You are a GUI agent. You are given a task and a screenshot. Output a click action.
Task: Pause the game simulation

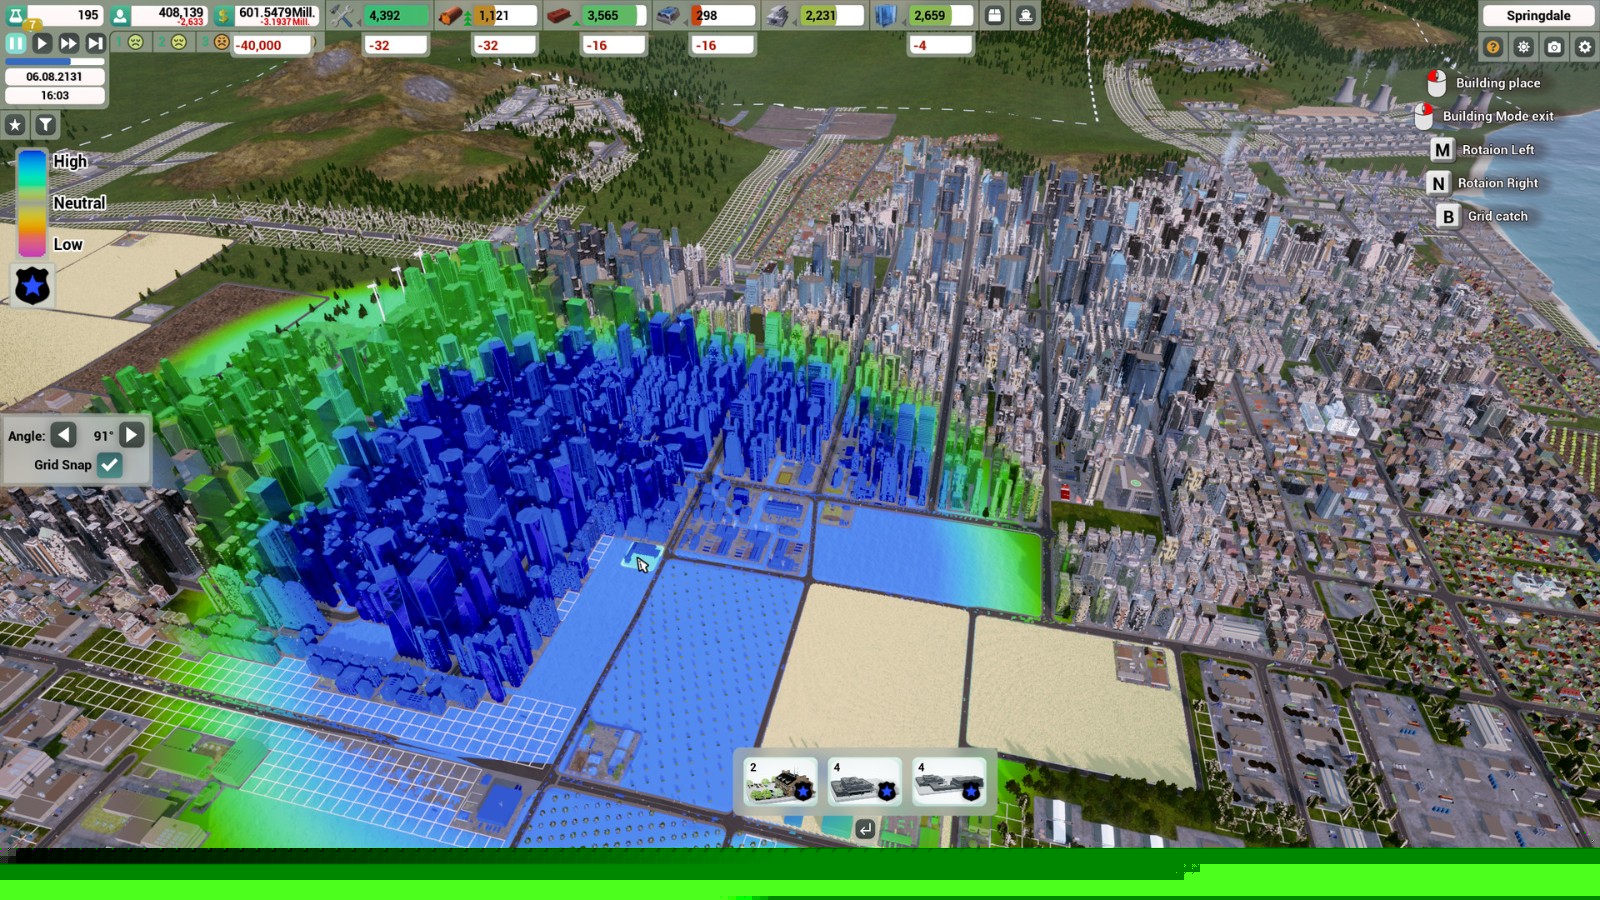16,43
